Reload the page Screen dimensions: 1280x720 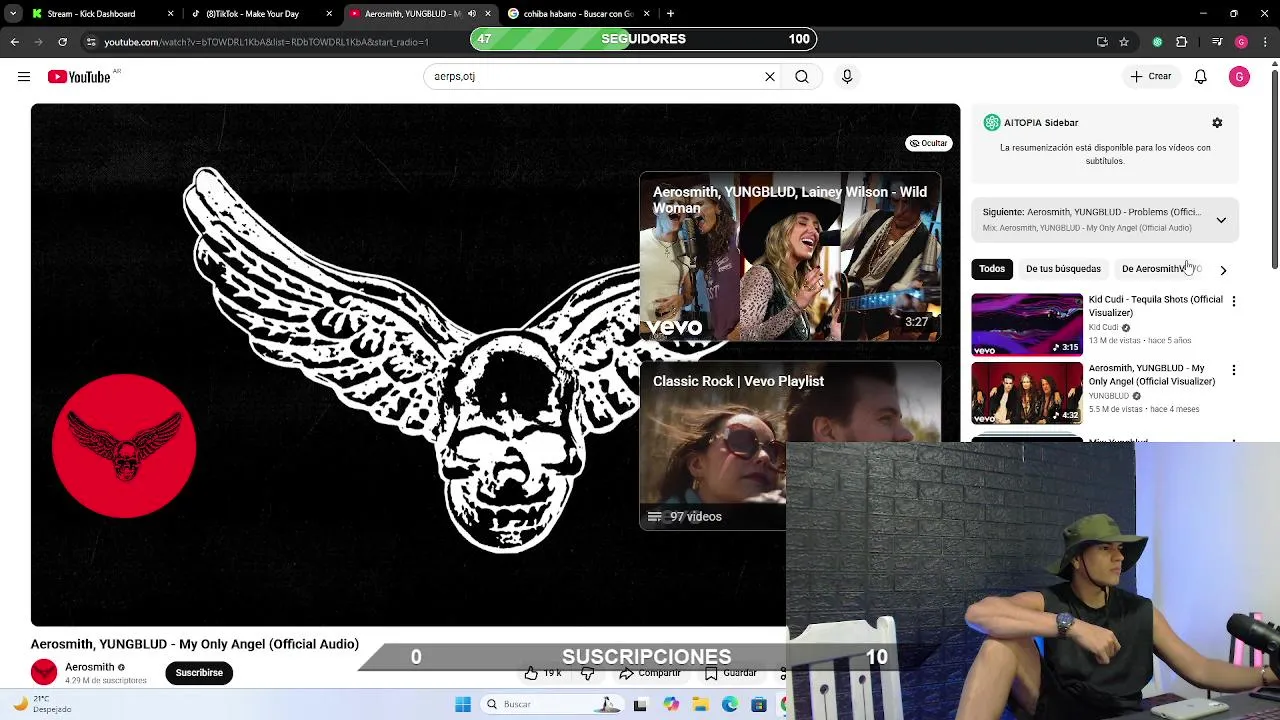62,42
